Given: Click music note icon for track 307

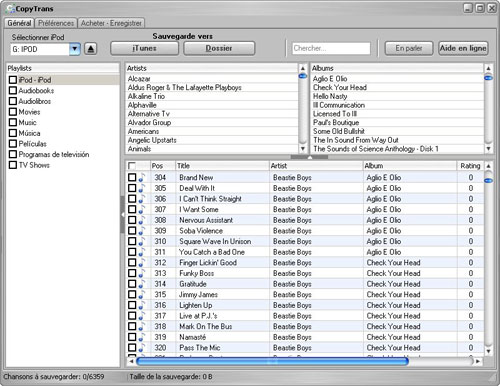Looking at the screenshot, I should point(142,210).
